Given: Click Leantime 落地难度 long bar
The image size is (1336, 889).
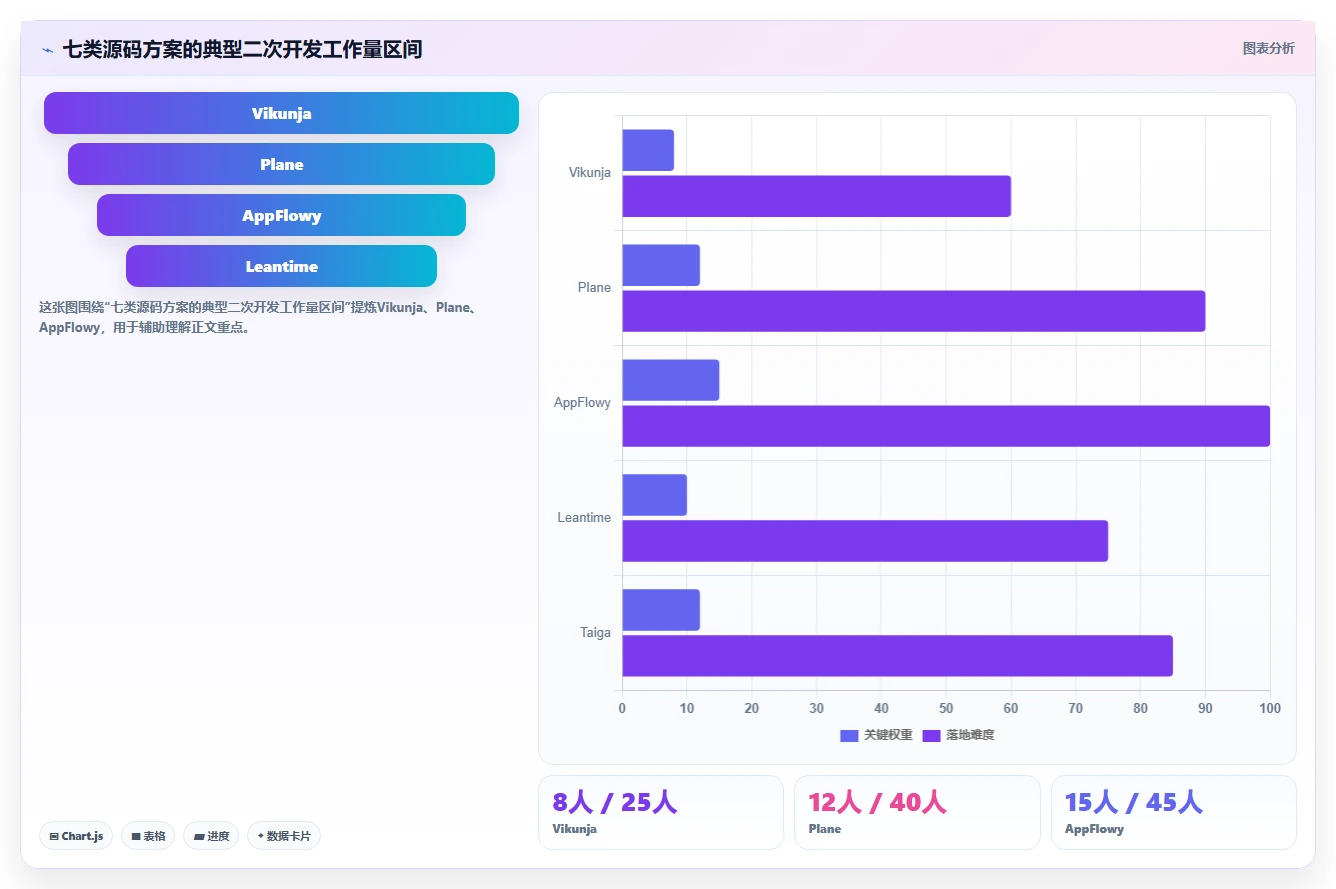Looking at the screenshot, I should (x=865, y=541).
